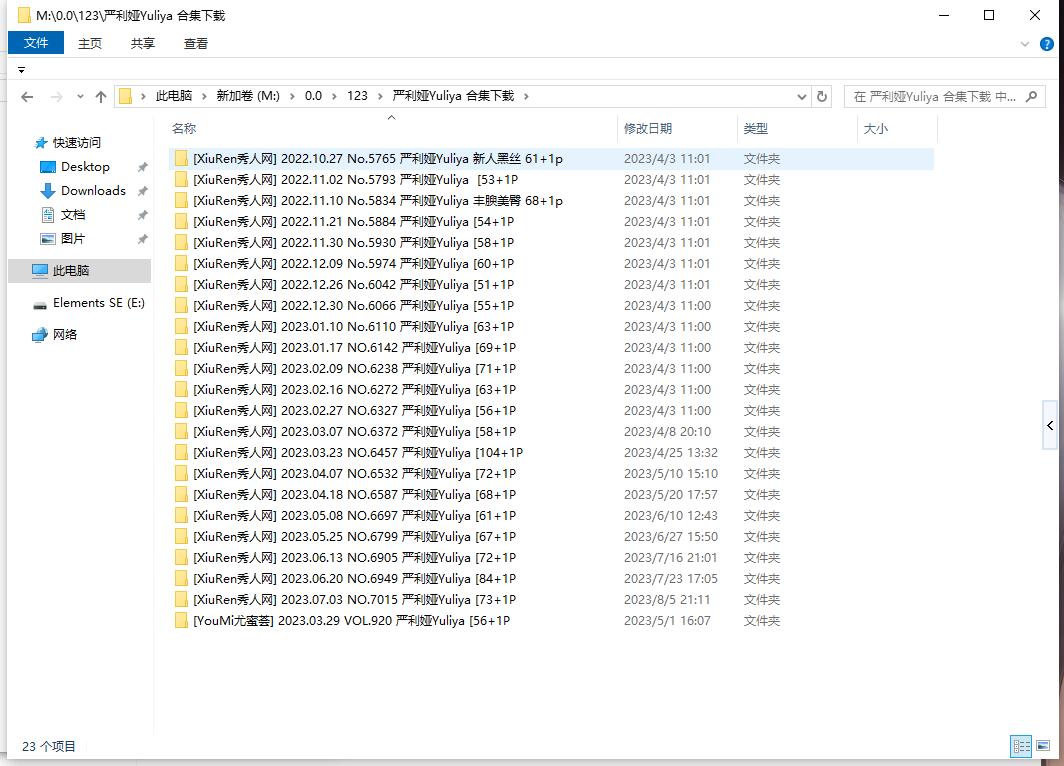Open the 文件 ribbon tab
Screen dimensions: 1064x766
click(36, 43)
